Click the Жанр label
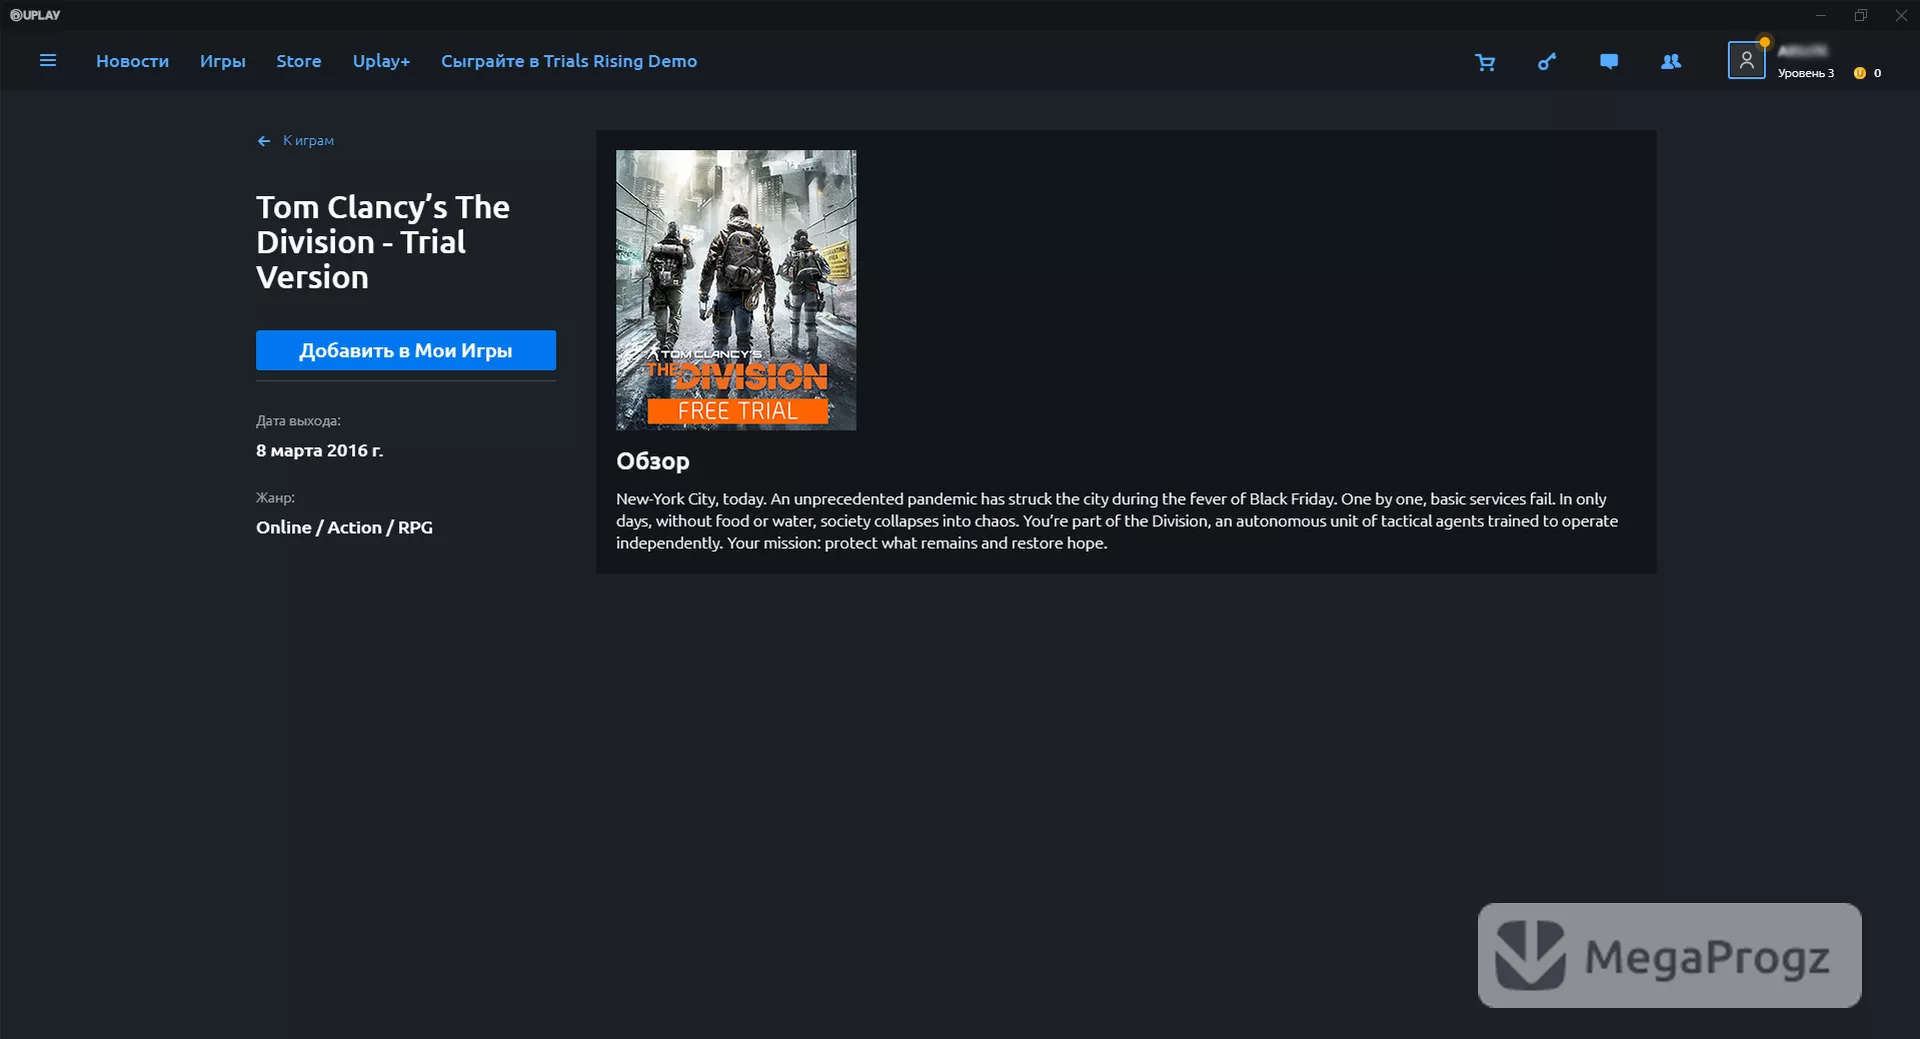 (275, 498)
